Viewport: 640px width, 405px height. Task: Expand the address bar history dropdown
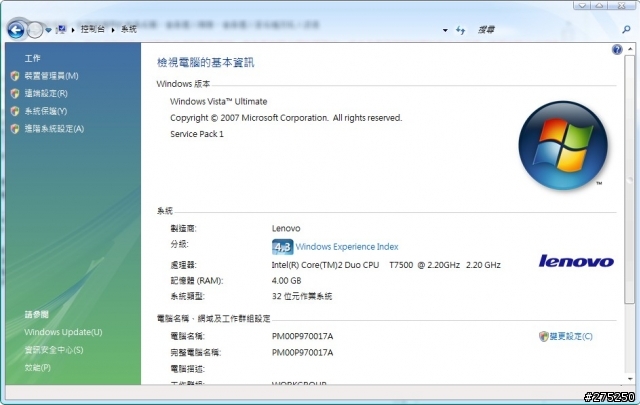pos(445,30)
